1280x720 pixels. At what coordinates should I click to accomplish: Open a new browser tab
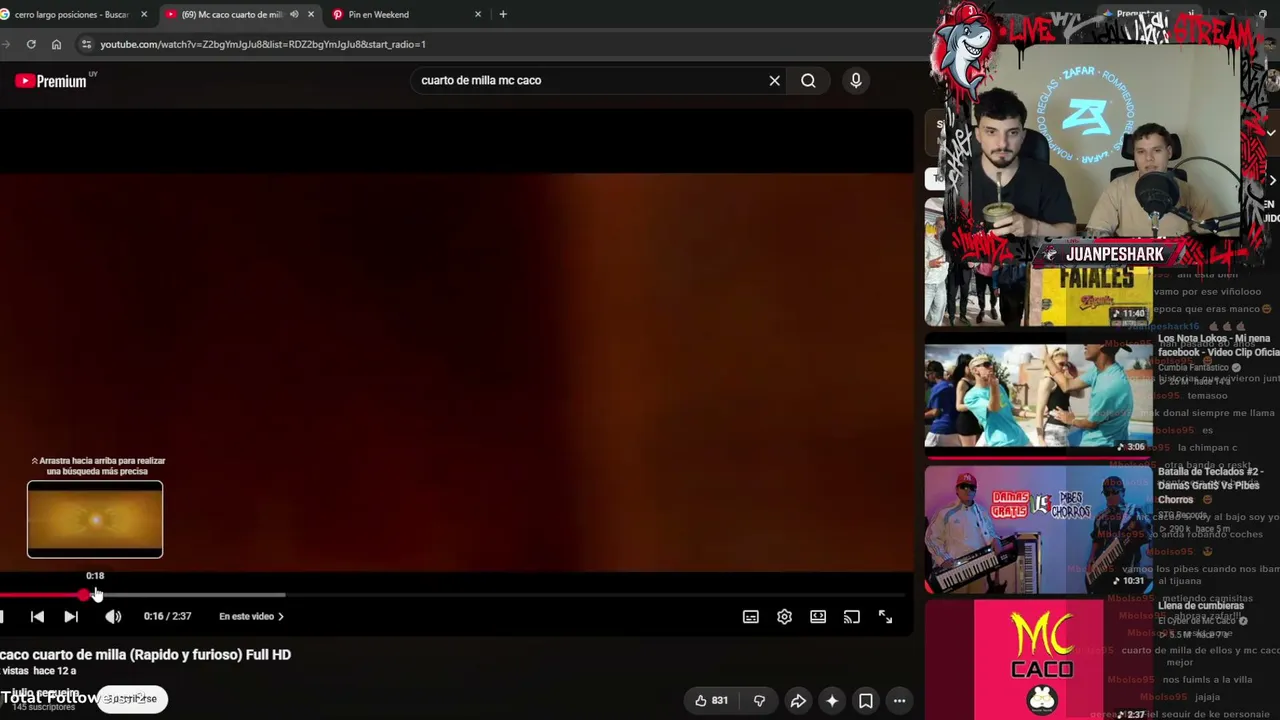click(503, 15)
